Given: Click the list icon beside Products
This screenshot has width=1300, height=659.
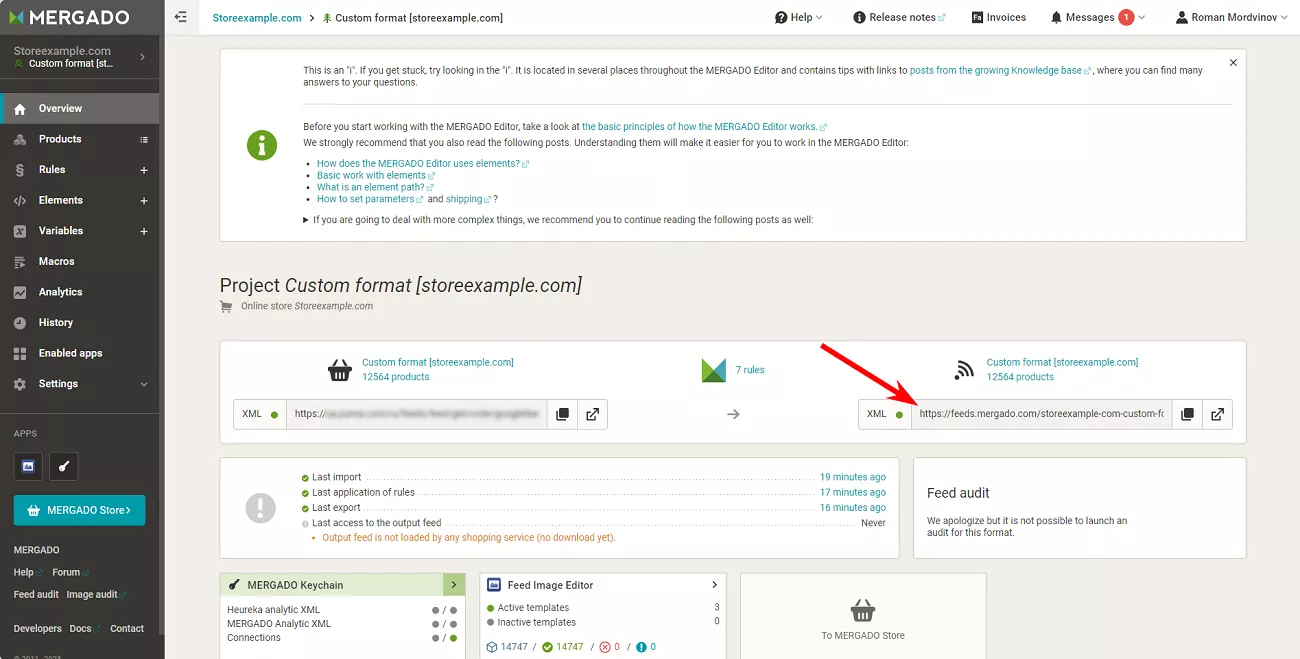Looking at the screenshot, I should (144, 140).
